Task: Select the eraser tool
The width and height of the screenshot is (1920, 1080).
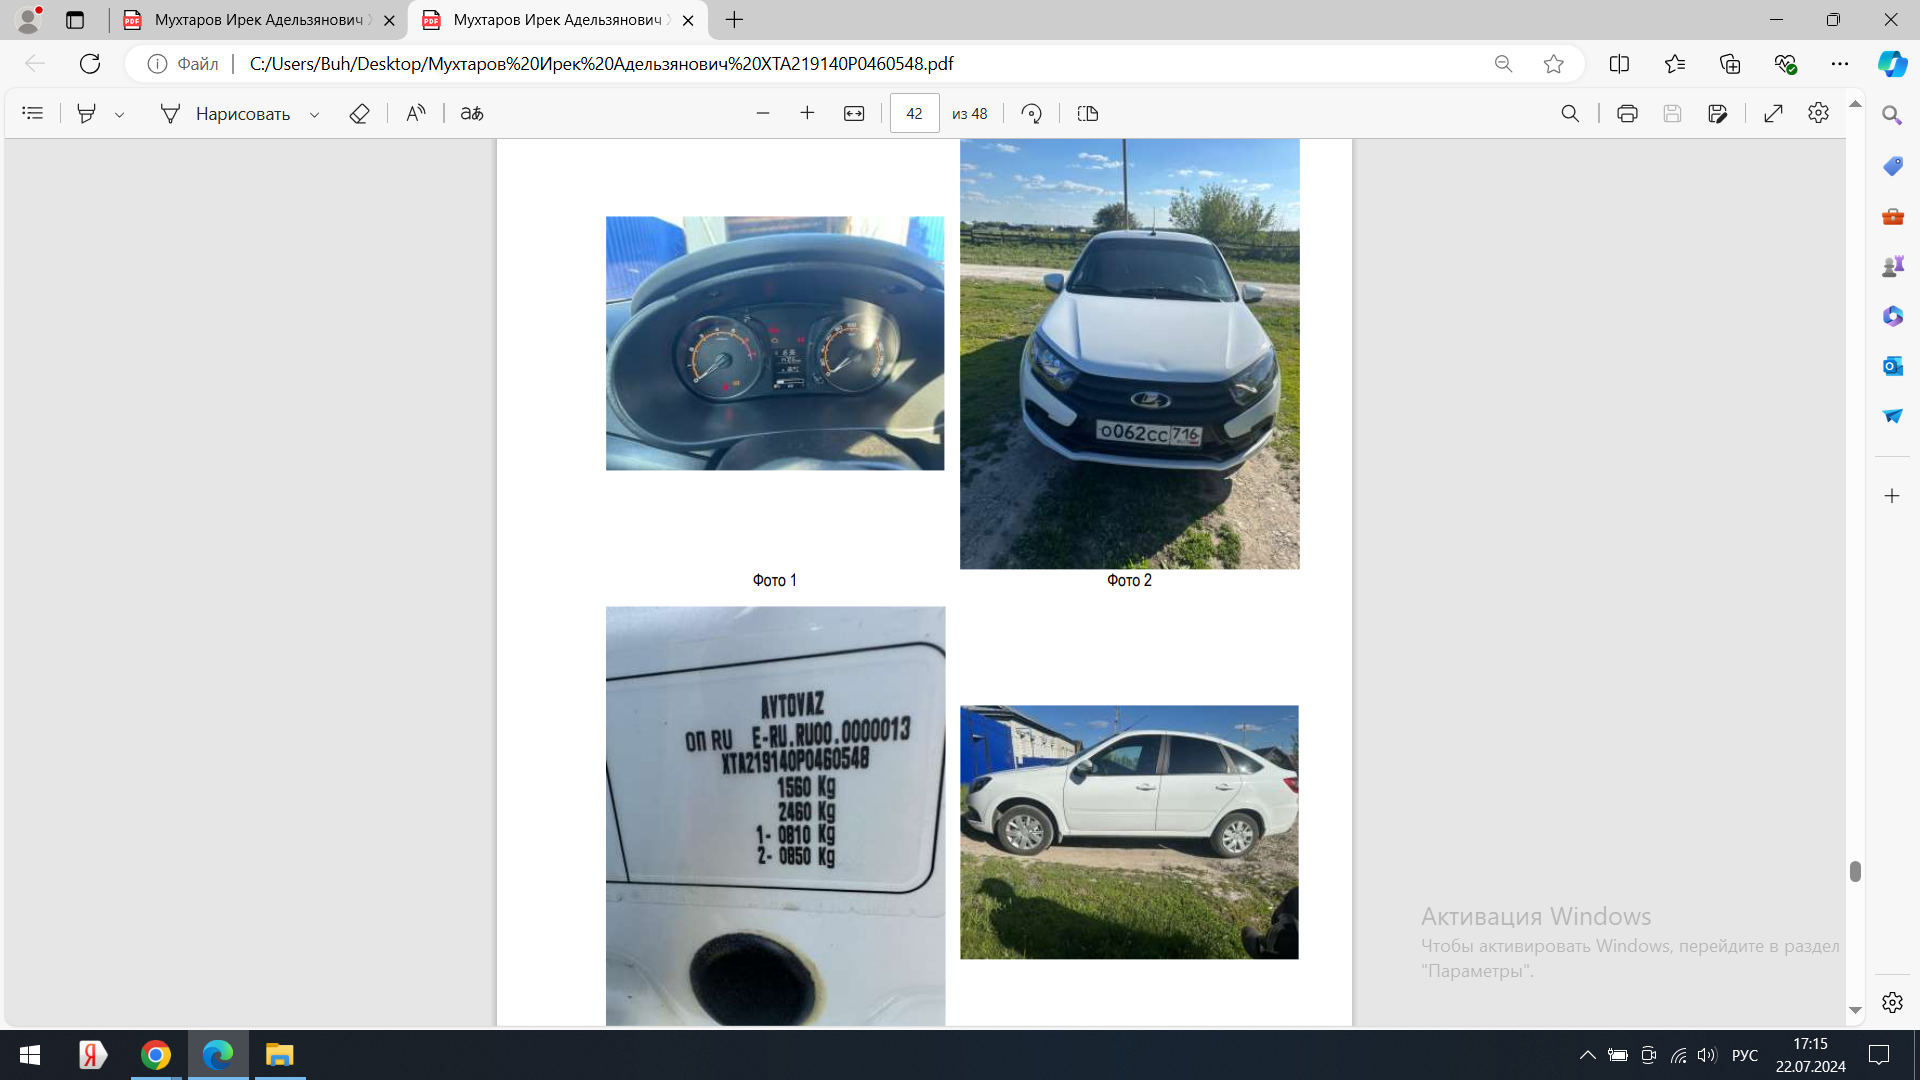Action: [359, 114]
